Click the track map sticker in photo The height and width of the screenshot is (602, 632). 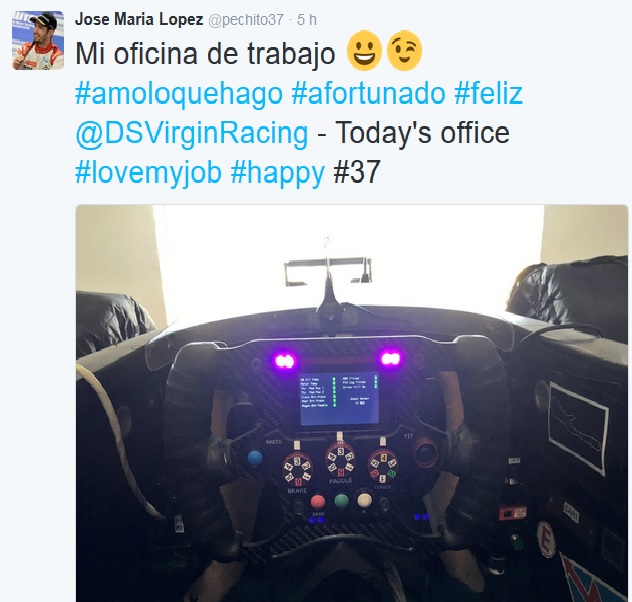pos(578,428)
